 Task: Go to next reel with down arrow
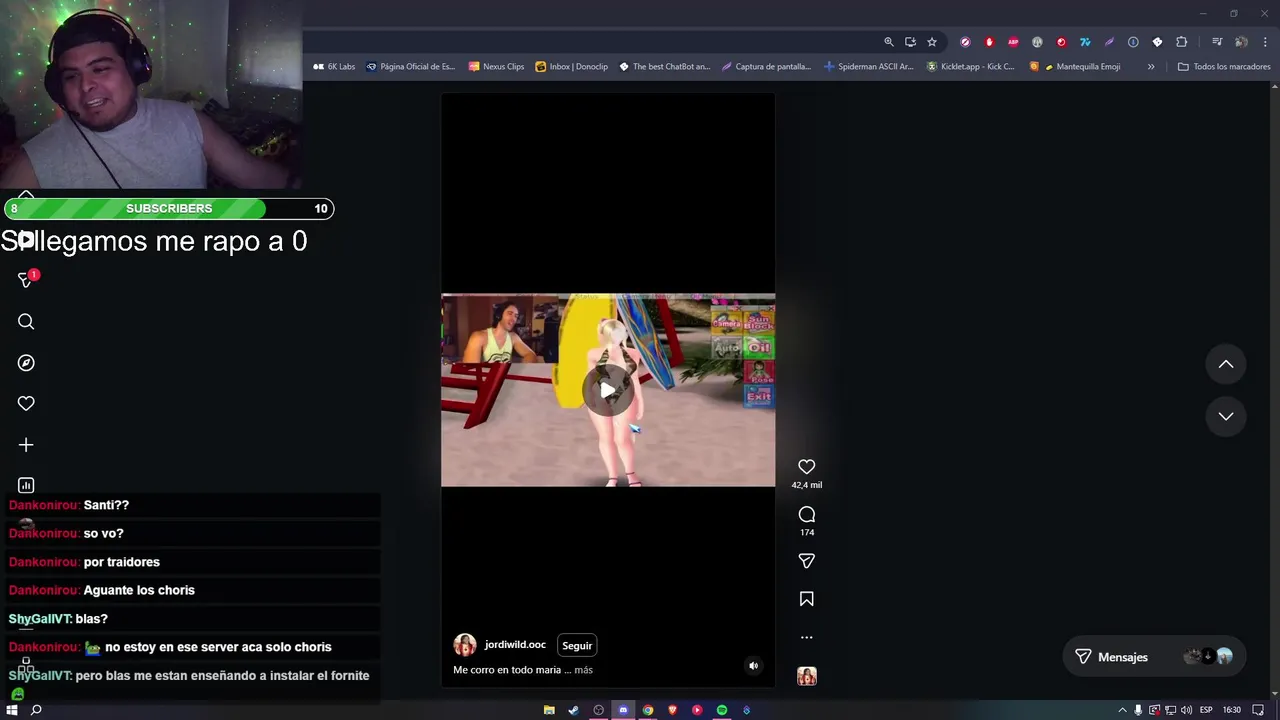pyautogui.click(x=1226, y=416)
